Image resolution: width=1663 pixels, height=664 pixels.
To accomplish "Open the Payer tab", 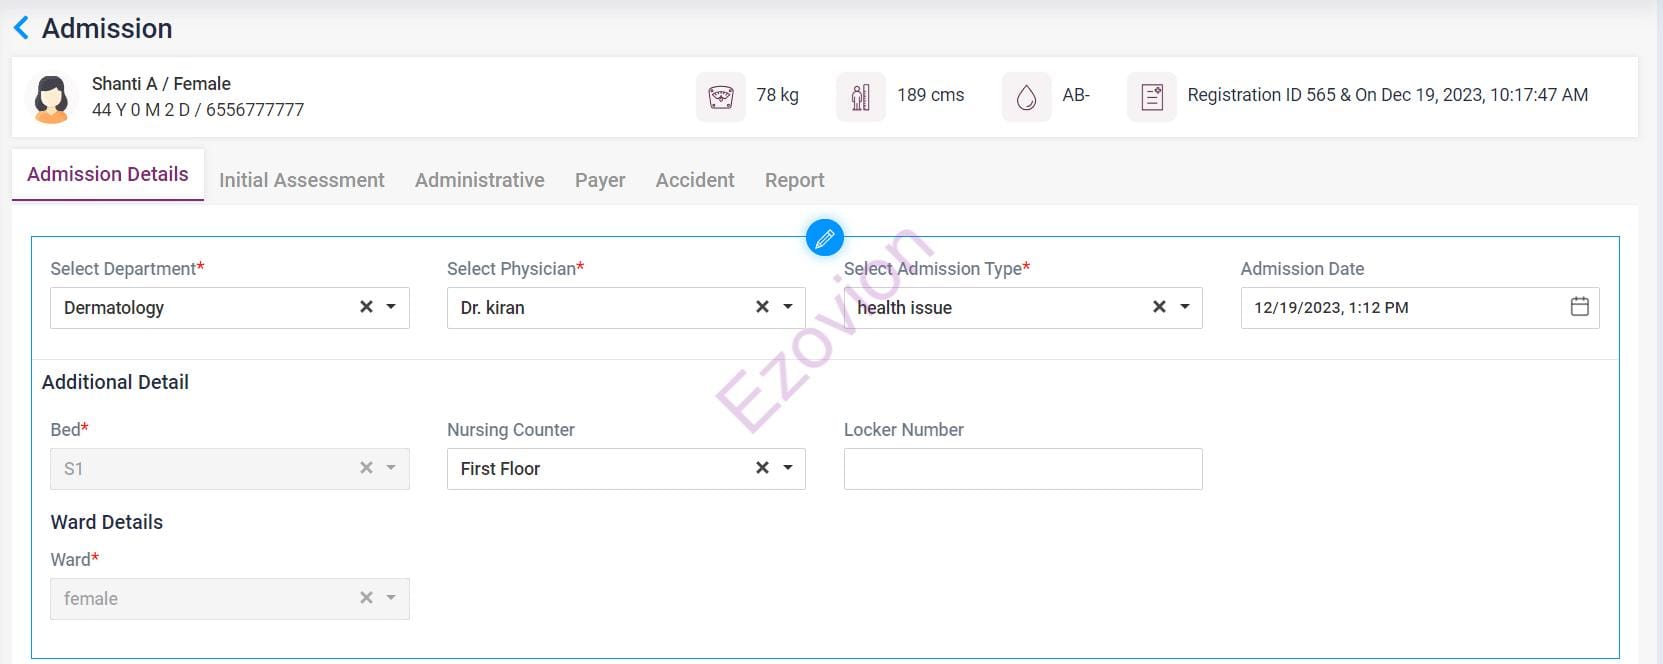I will point(600,180).
